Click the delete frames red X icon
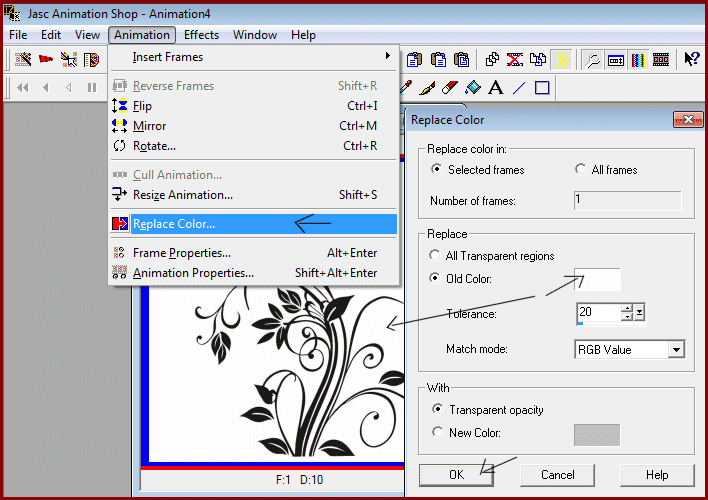This screenshot has width=708, height=500. point(515,59)
